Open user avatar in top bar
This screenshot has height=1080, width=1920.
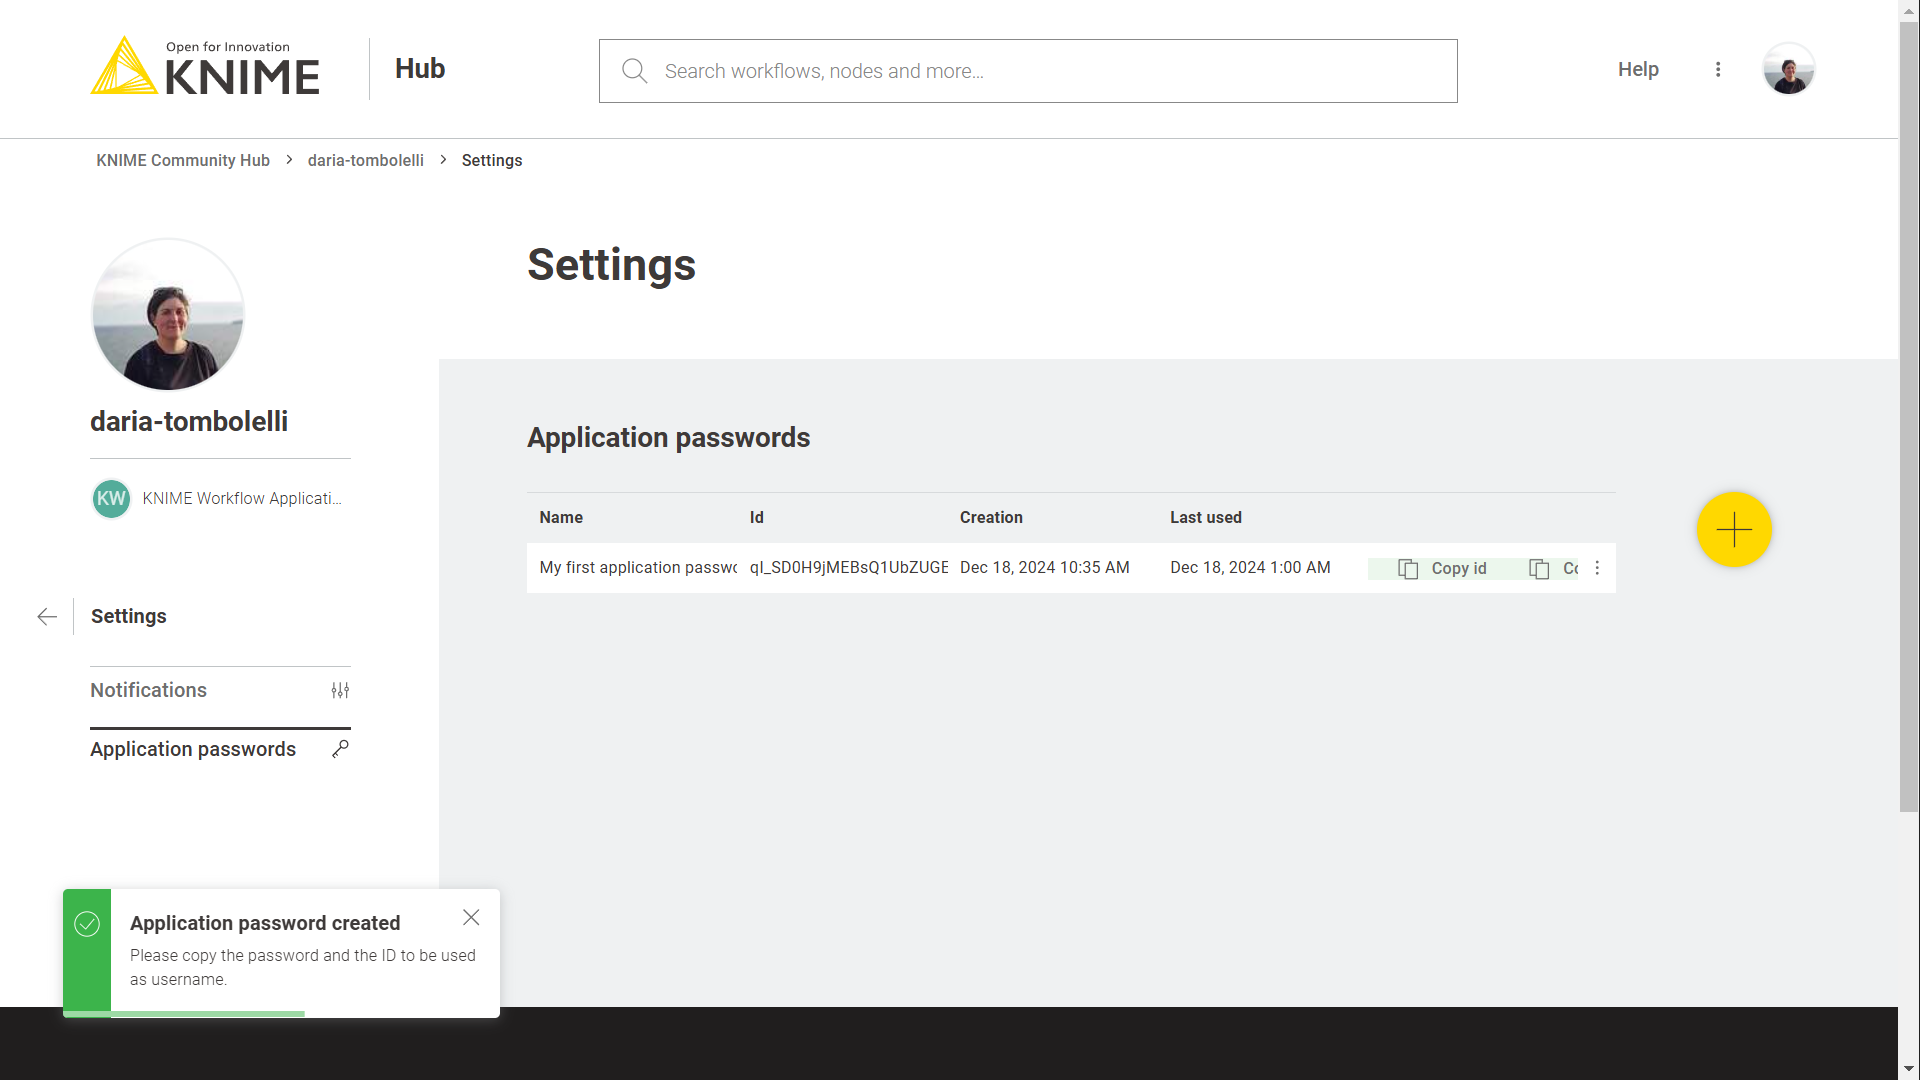pos(1788,69)
